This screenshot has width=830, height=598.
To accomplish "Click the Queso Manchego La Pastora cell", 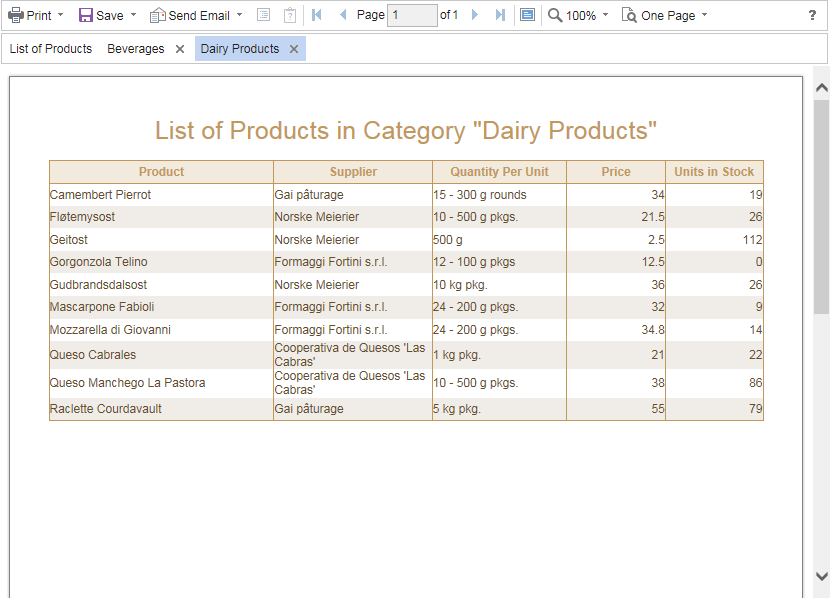I will pyautogui.click(x=161, y=383).
